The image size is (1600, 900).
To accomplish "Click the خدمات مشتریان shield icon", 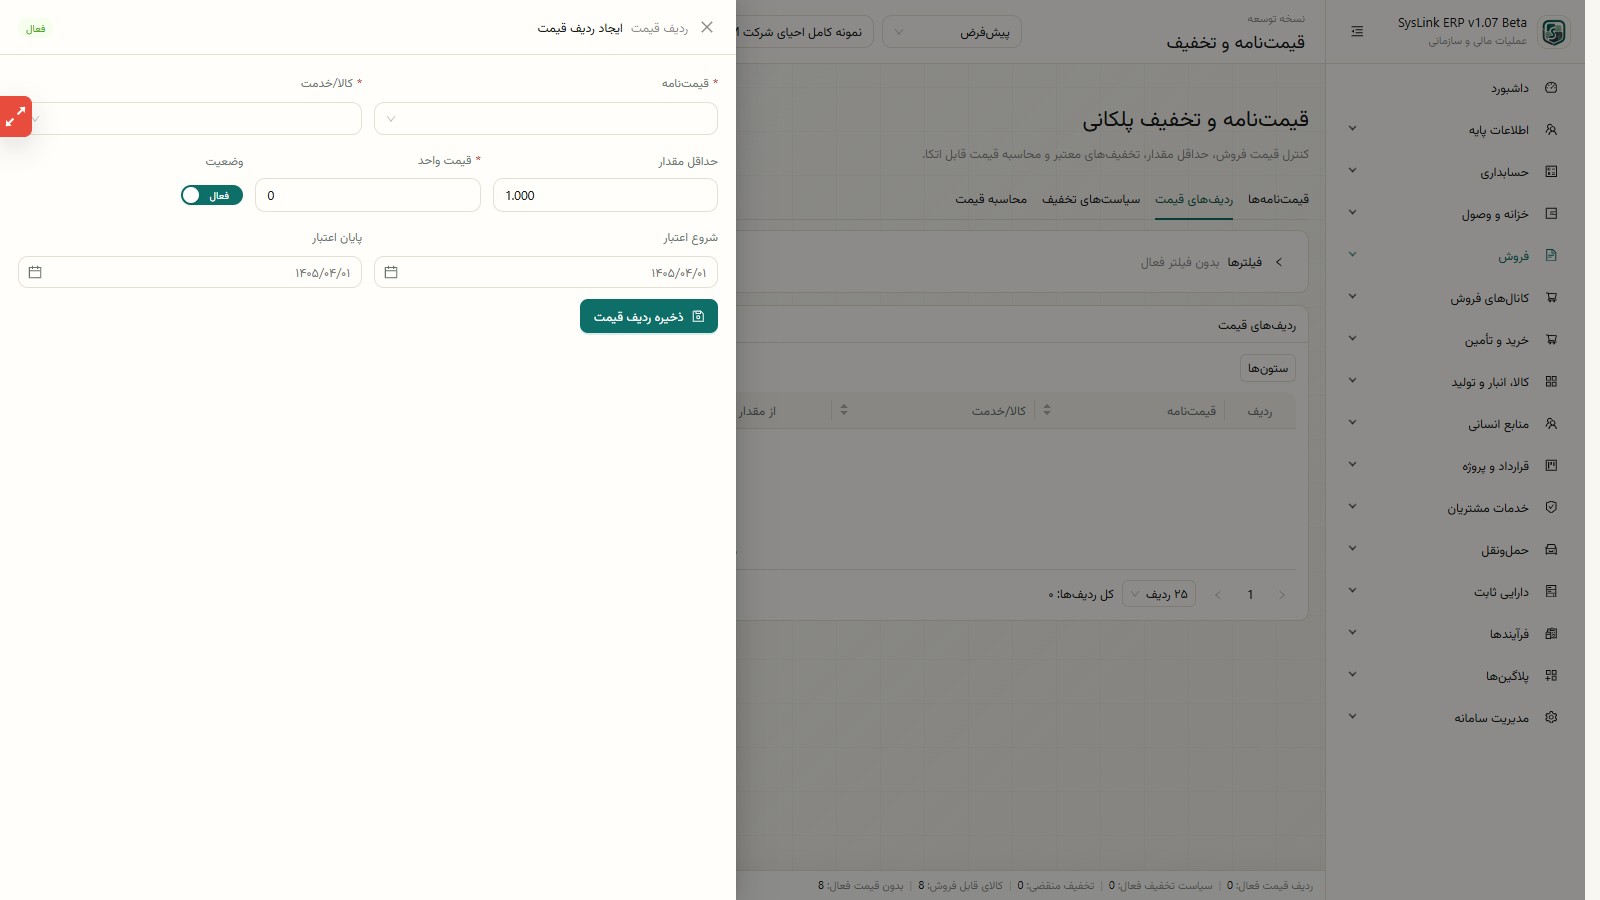I will click(x=1551, y=508).
